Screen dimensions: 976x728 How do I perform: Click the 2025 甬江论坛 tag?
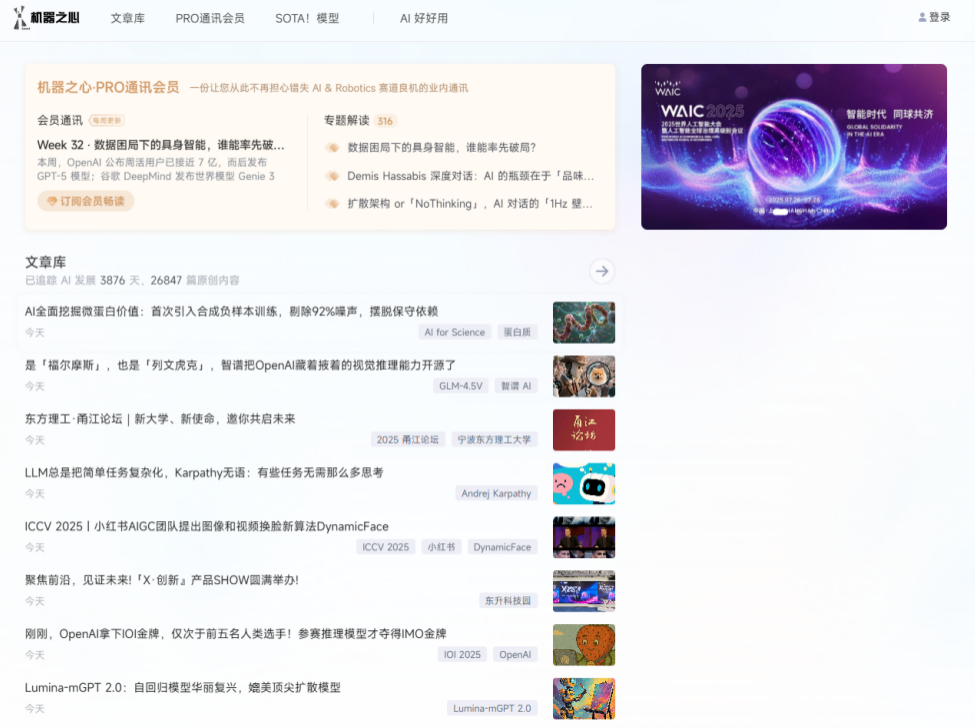408,439
